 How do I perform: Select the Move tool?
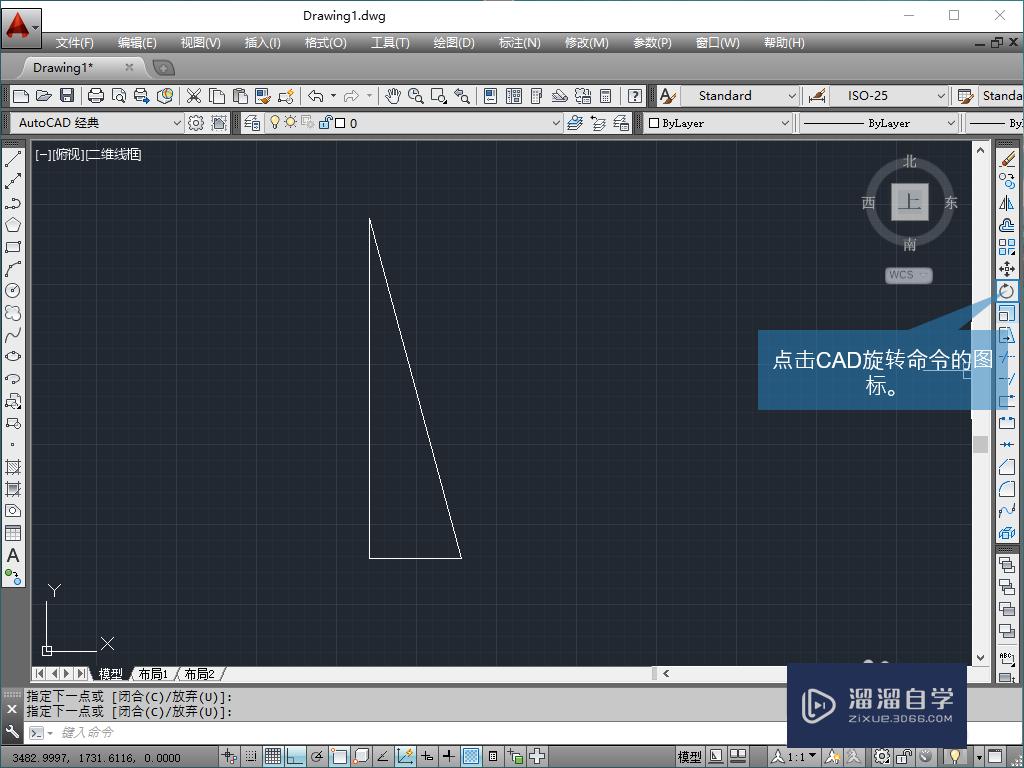point(1006,269)
